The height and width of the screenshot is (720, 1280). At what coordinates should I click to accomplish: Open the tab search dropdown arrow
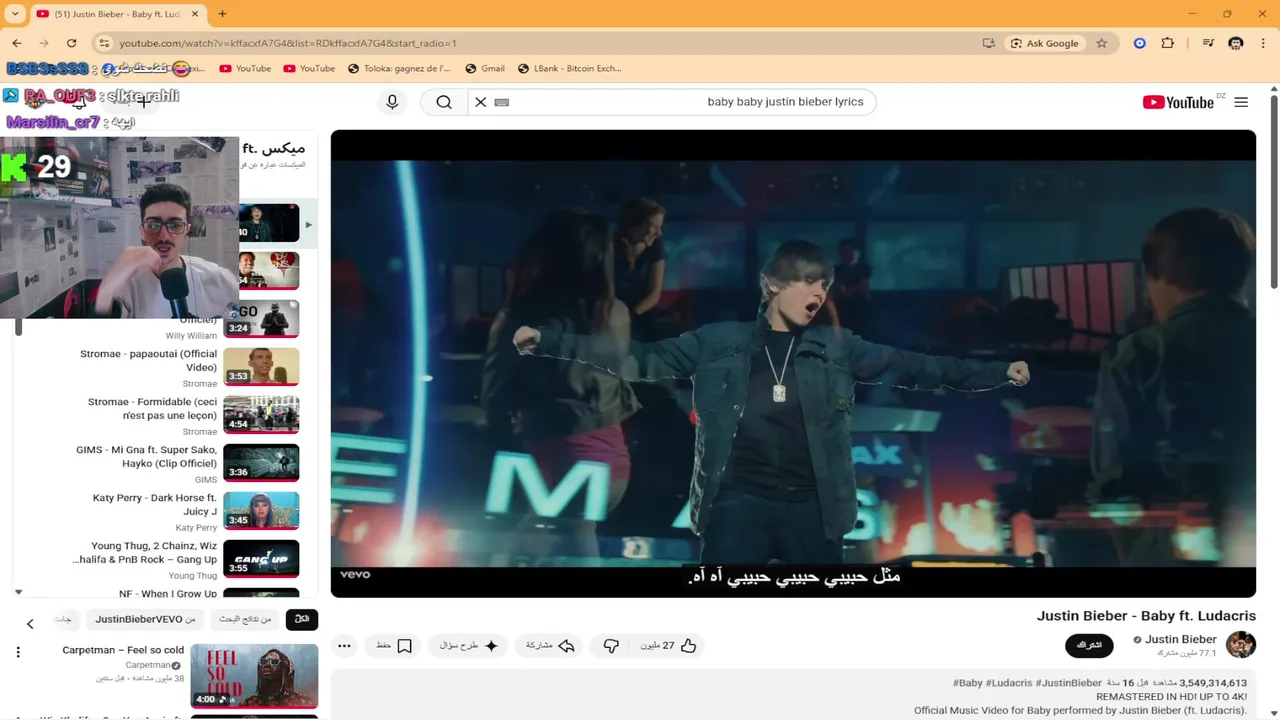(15, 14)
